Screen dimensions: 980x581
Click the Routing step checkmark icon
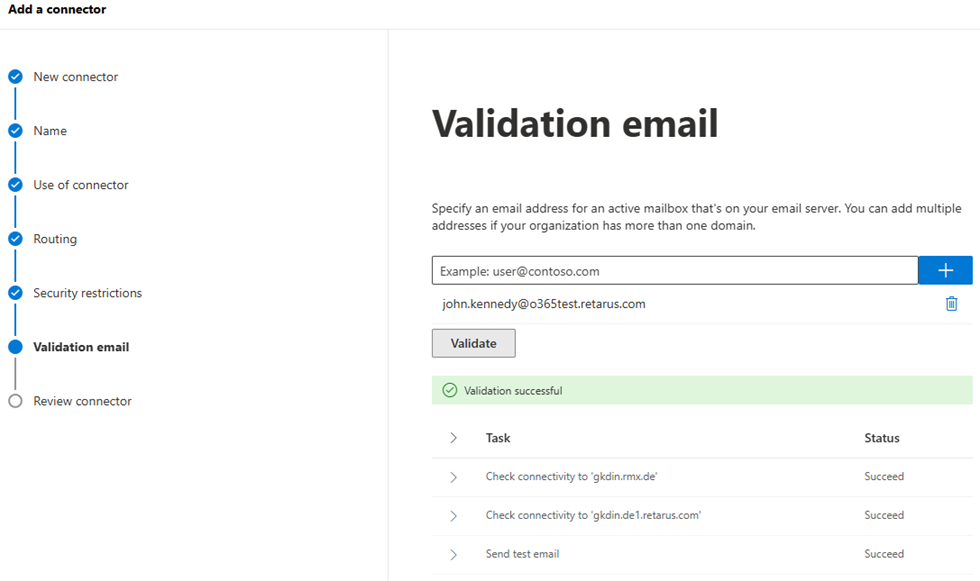[15, 239]
